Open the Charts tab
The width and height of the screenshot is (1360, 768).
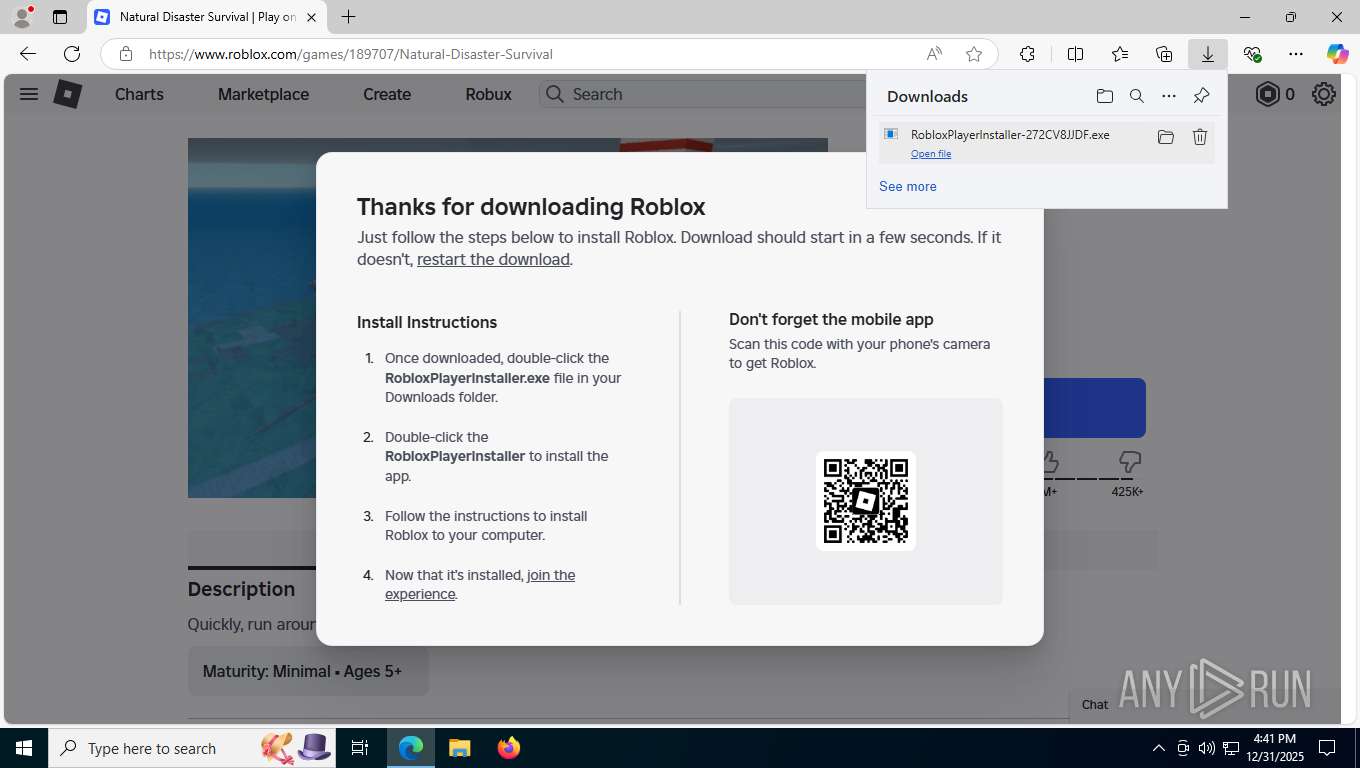[x=139, y=94]
